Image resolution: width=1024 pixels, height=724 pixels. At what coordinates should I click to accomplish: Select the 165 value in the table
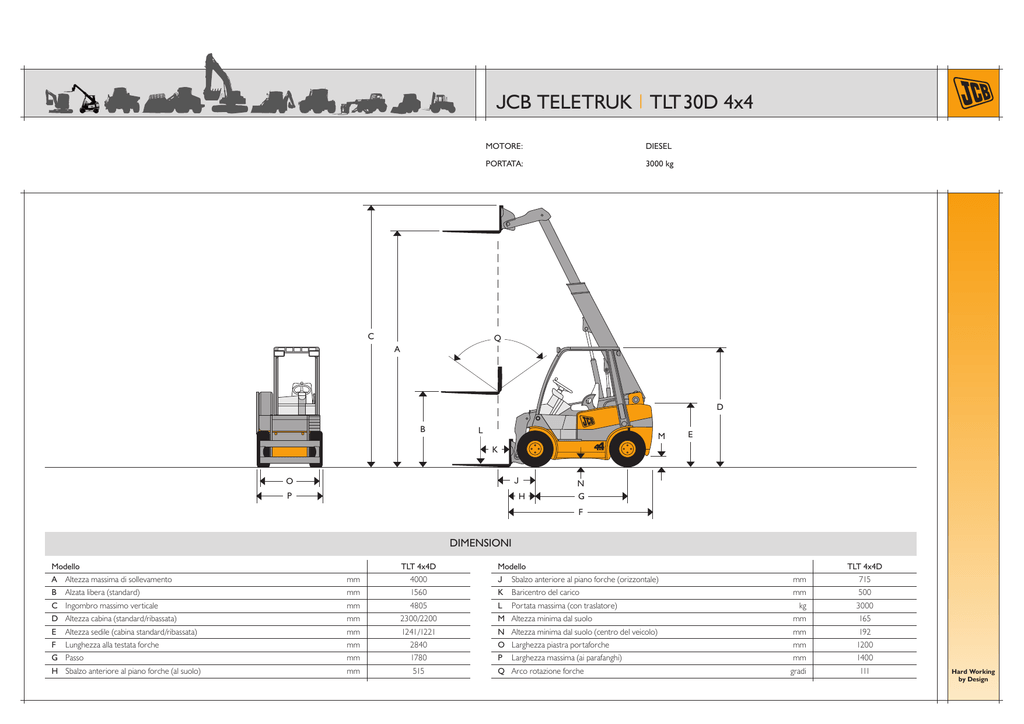coord(865,619)
